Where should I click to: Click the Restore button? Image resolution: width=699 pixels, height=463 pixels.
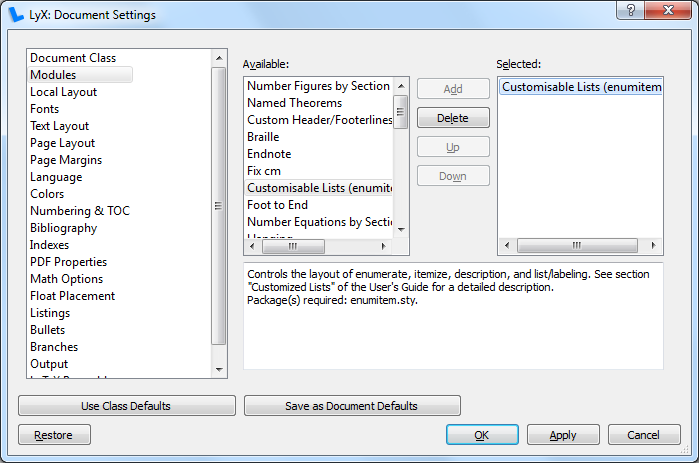coord(54,435)
